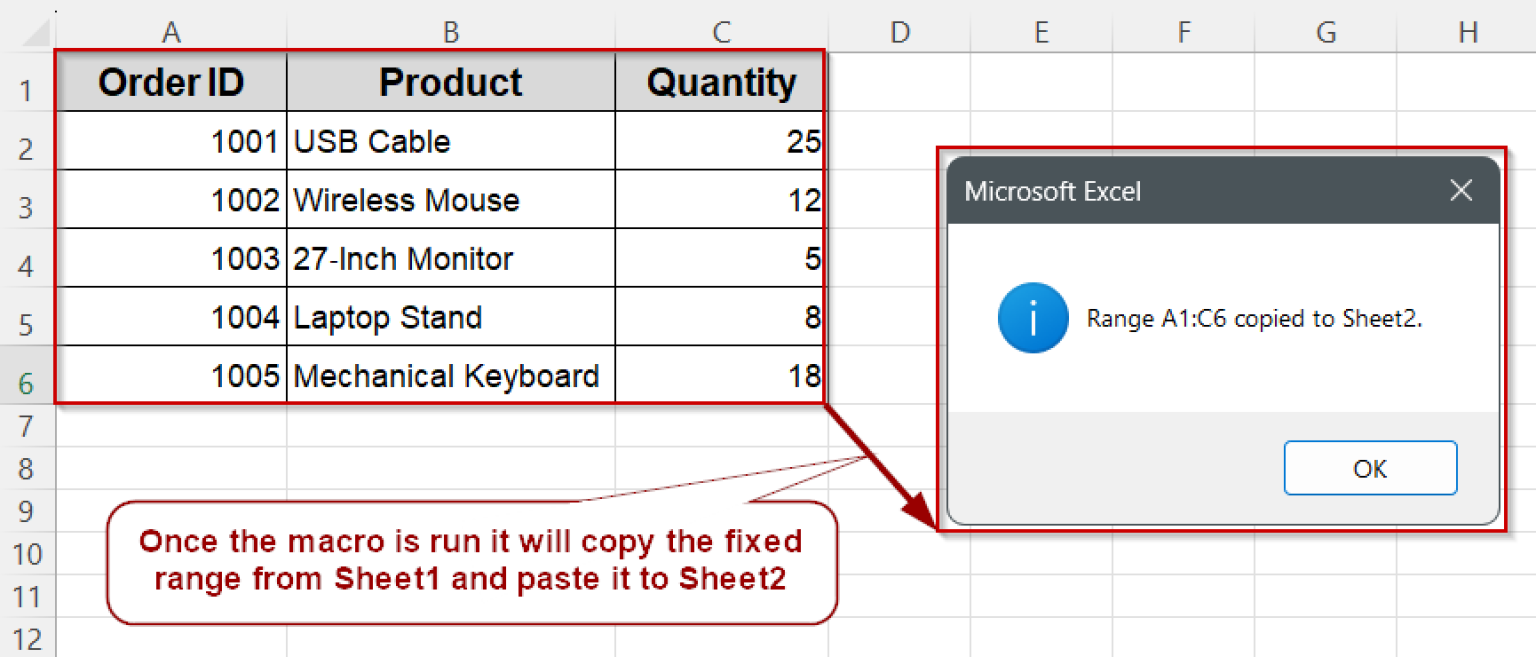
Task: Close the Microsoft Excel message box
Action: (x=1461, y=190)
